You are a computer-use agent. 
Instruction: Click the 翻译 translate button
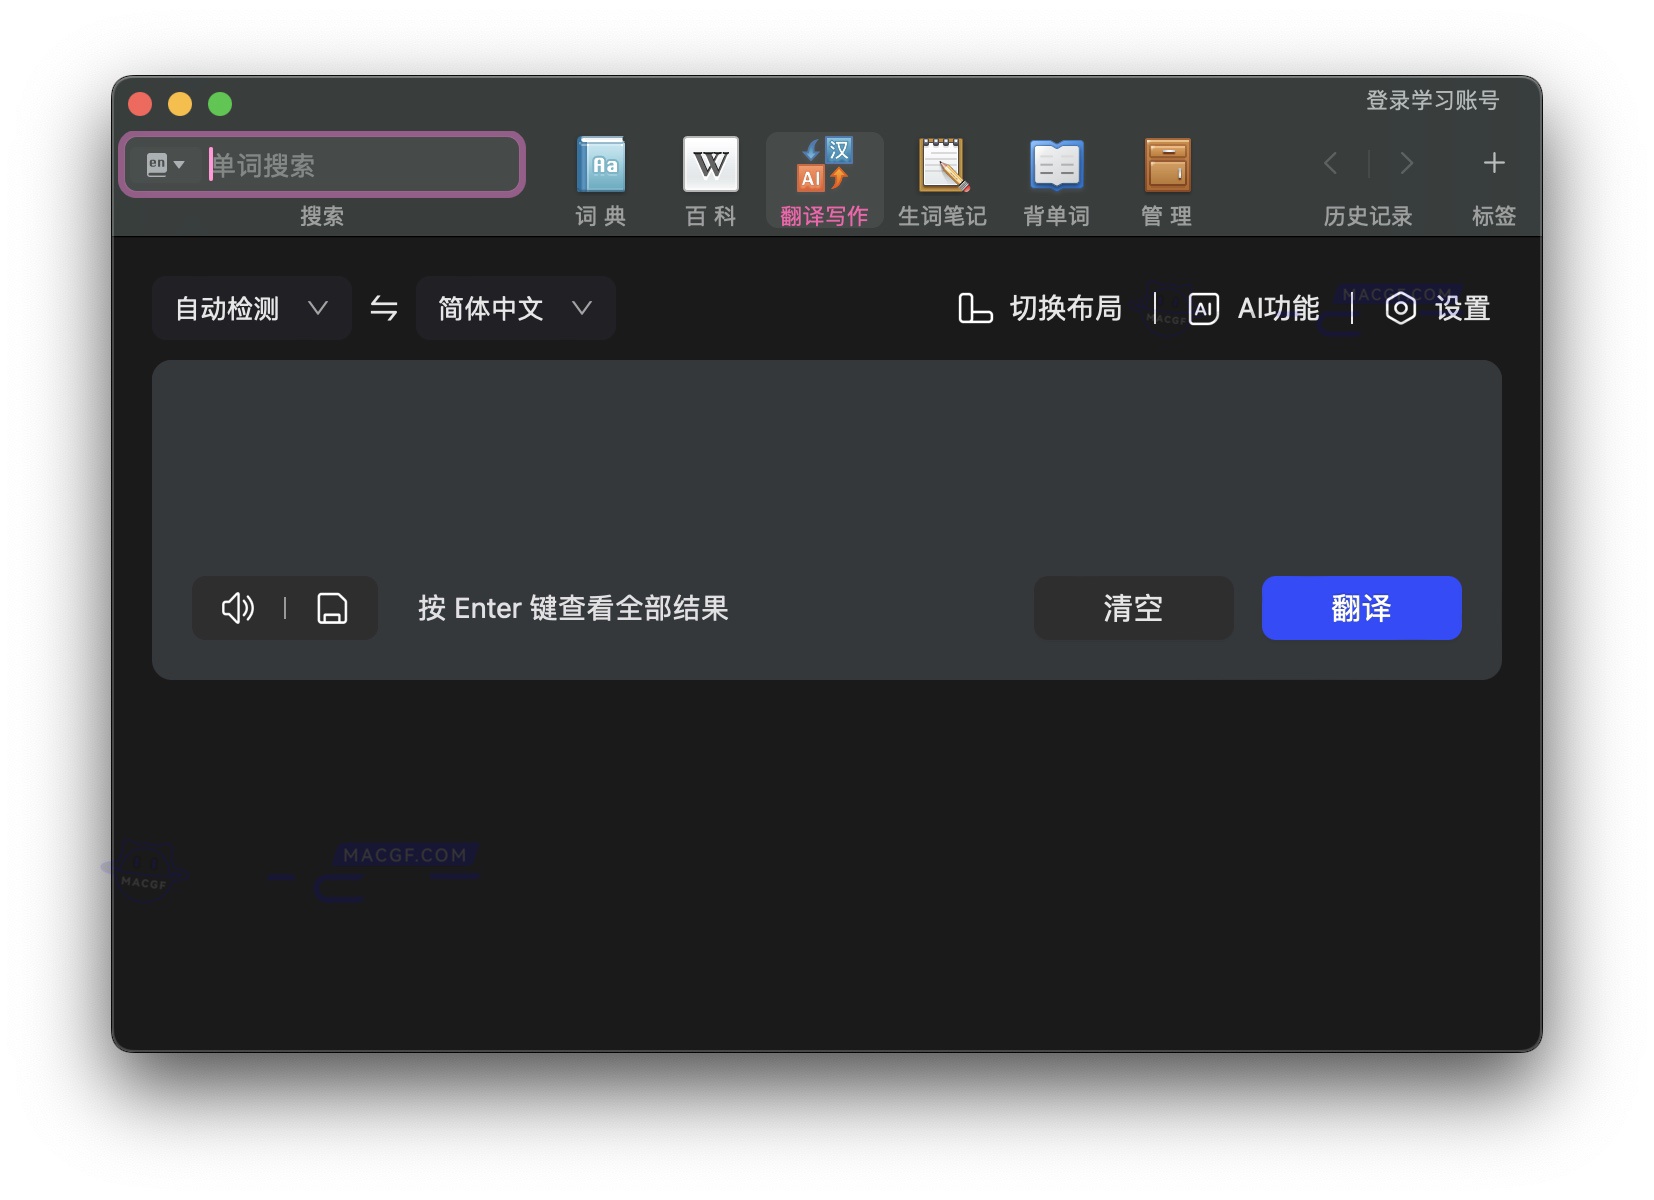pos(1361,608)
